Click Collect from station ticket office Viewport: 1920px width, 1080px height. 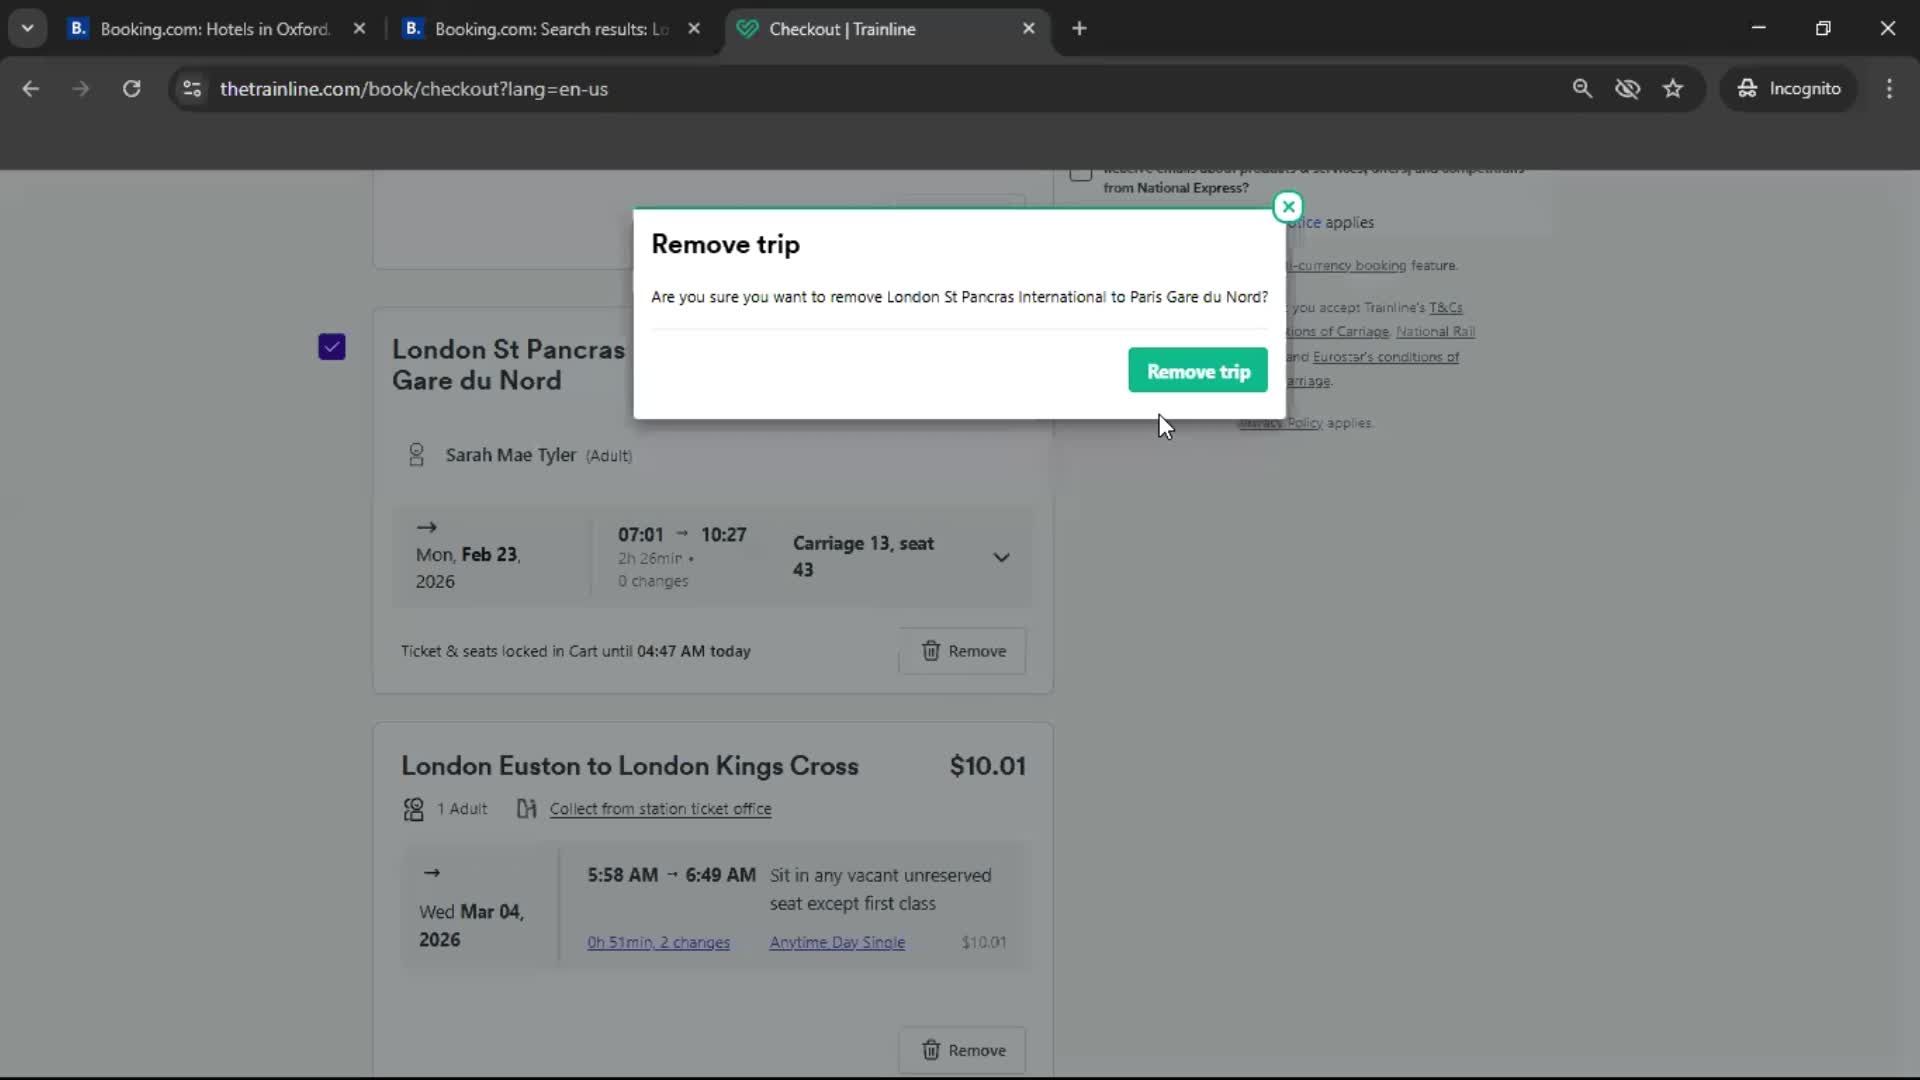[662, 809]
